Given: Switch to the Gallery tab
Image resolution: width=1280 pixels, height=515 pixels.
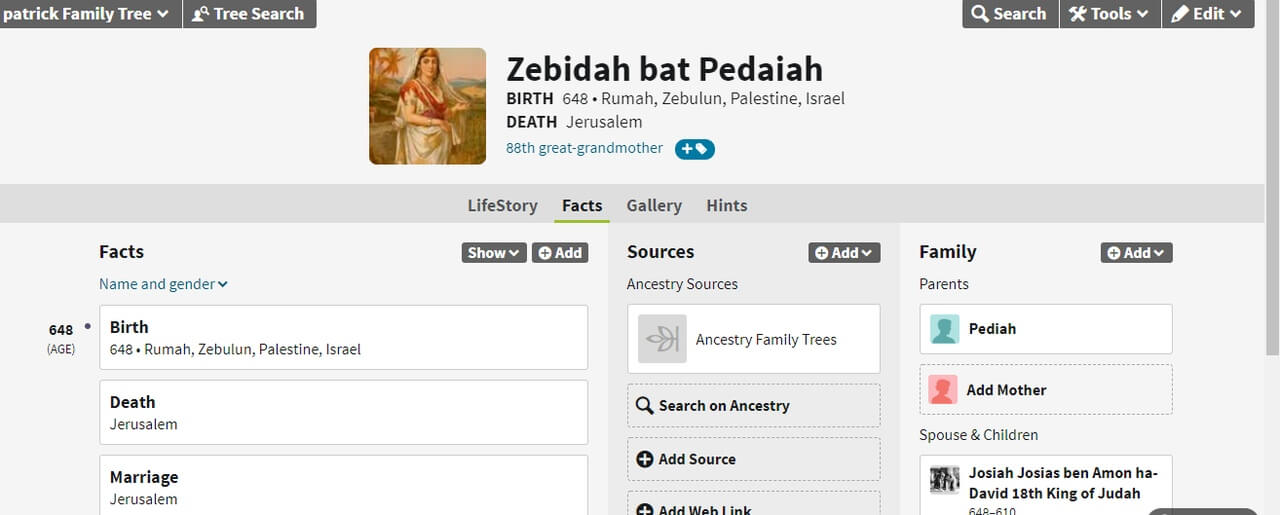Looking at the screenshot, I should click(x=654, y=205).
